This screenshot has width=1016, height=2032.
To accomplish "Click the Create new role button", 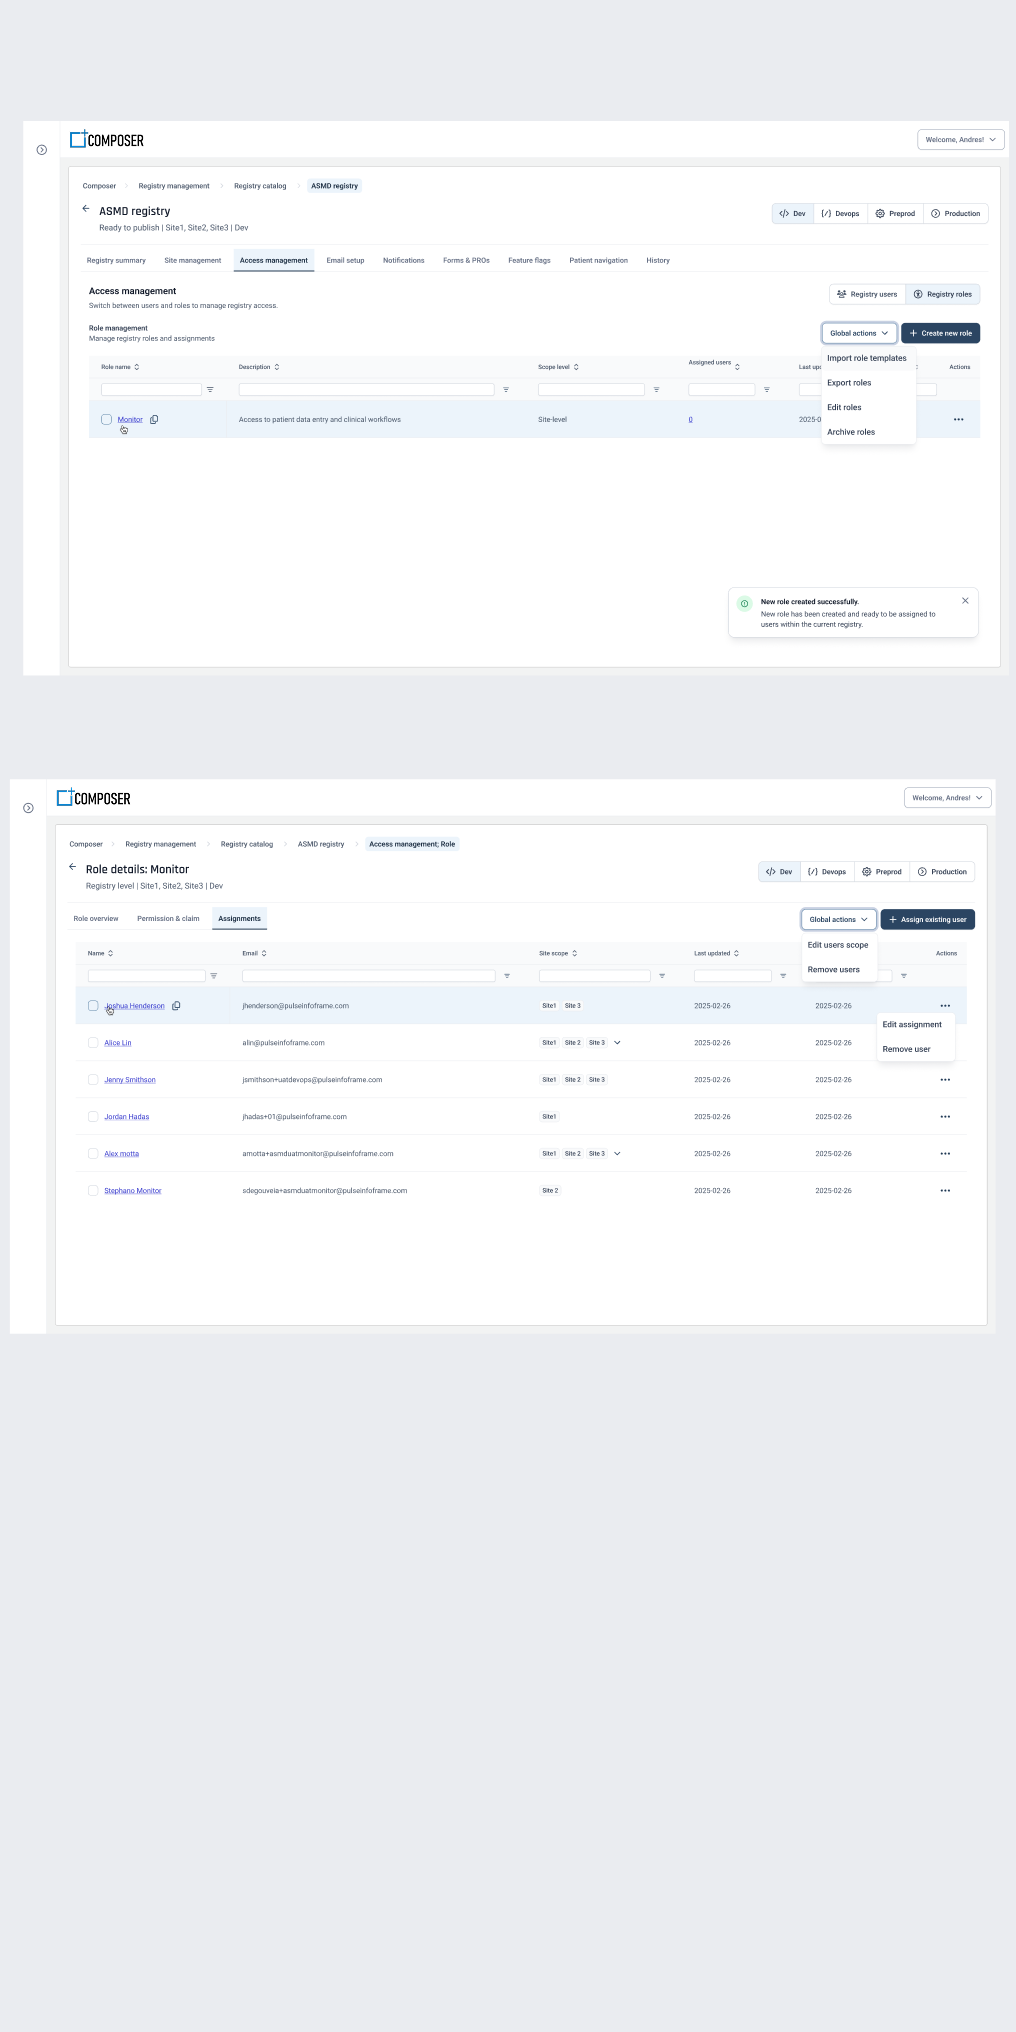I will click(x=940, y=333).
